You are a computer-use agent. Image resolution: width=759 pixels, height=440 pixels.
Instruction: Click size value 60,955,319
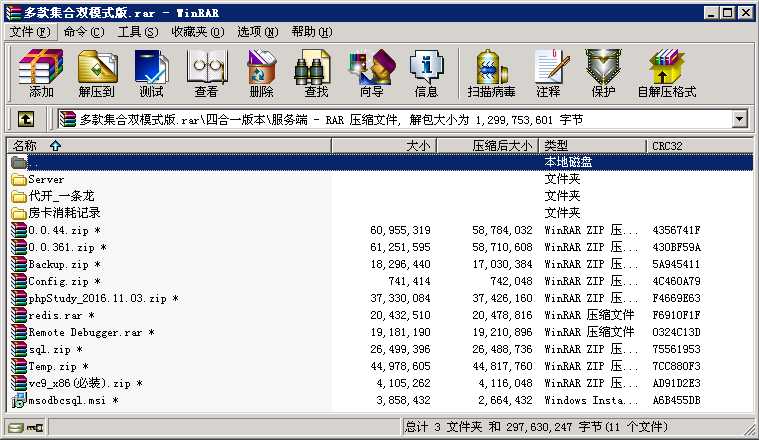[400, 230]
